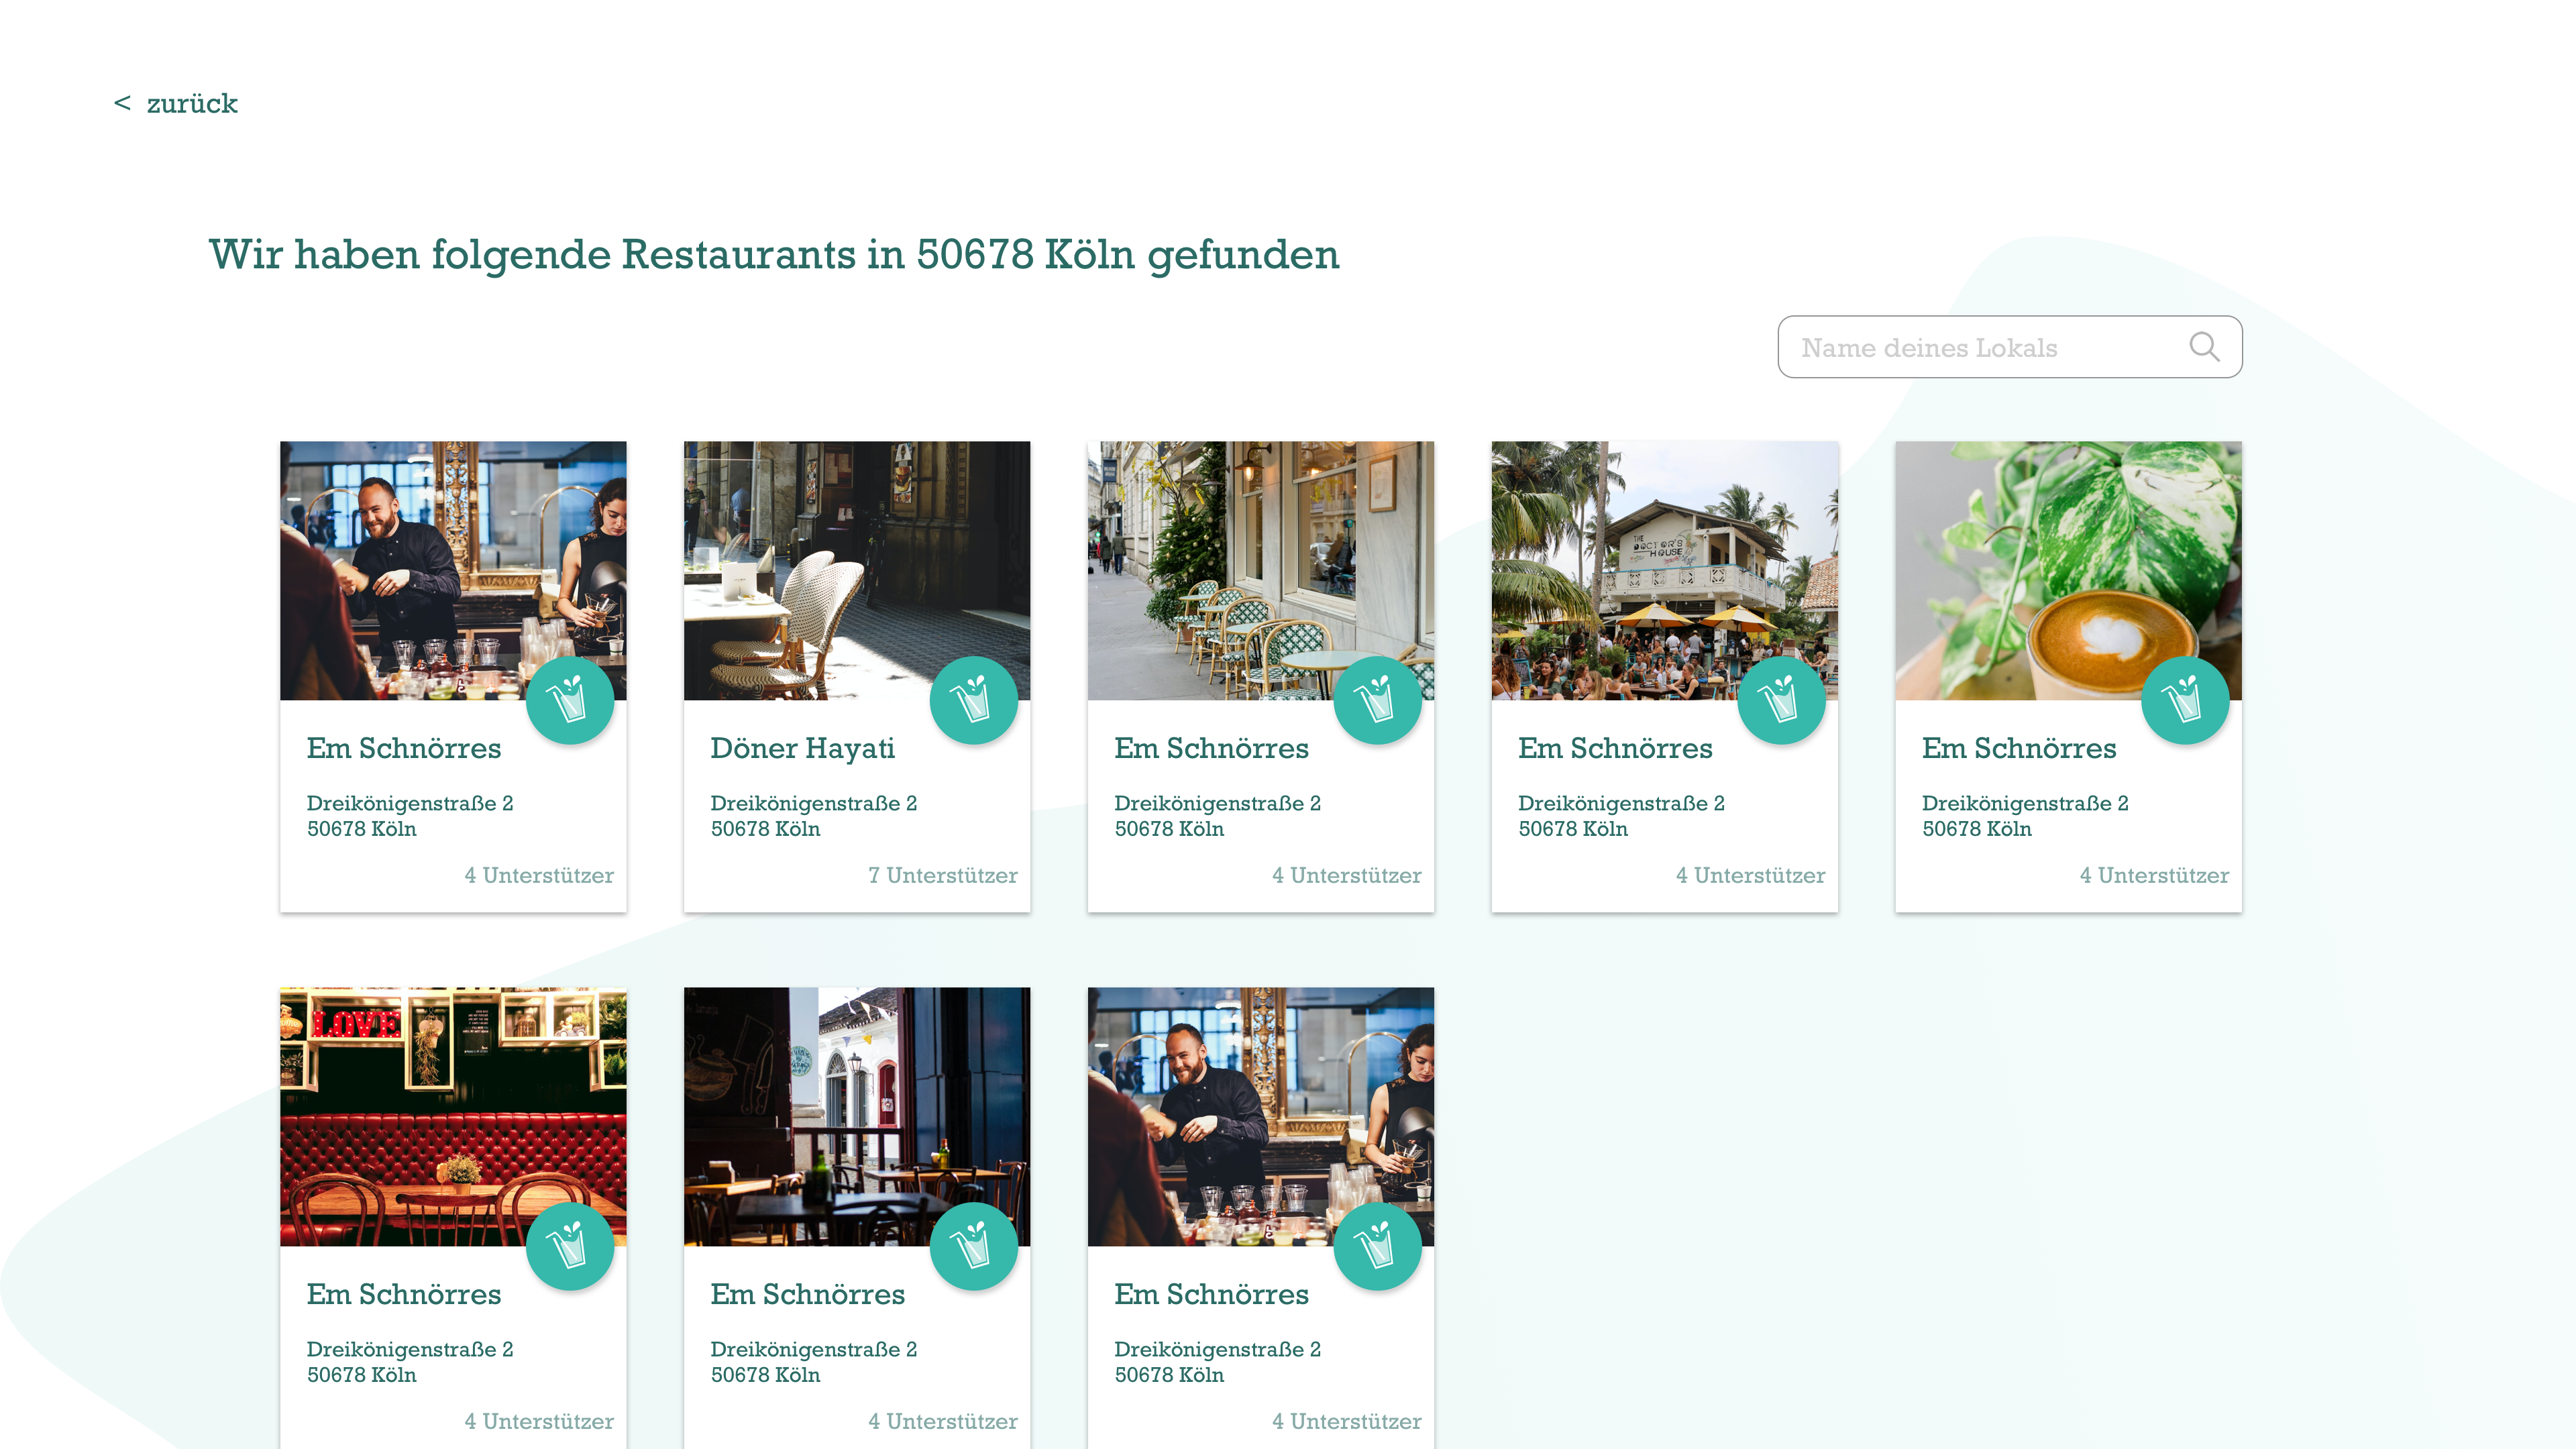
Task: Click the drink icon on Döner Hayati card
Action: [973, 700]
